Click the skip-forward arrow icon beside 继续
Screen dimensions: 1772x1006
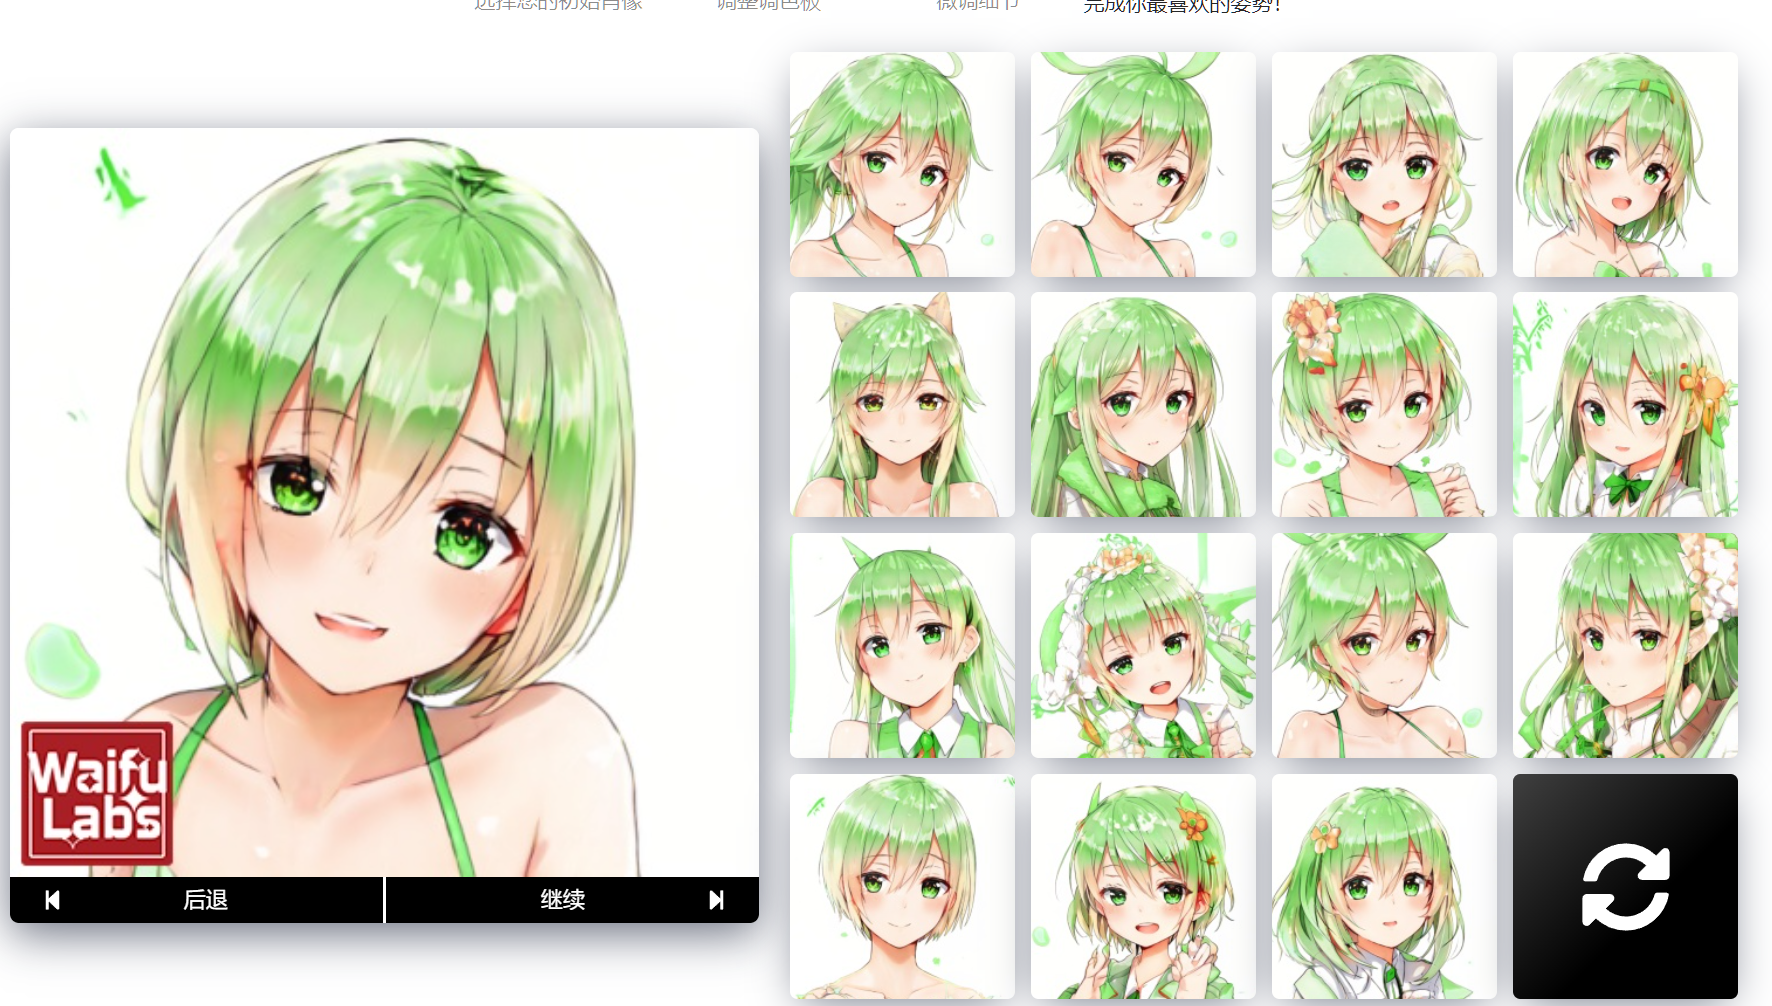[716, 900]
